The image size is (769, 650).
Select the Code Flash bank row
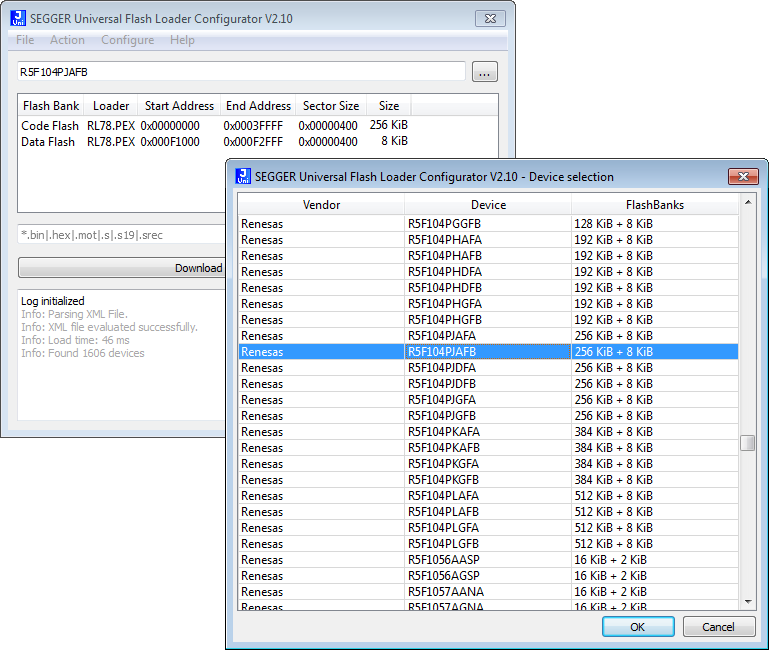tap(214, 126)
